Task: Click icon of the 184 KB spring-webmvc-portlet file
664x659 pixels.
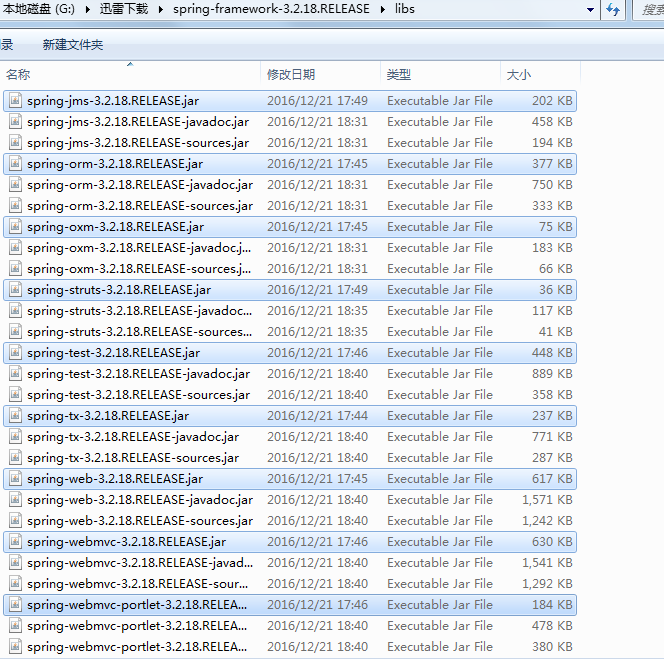Action: click(x=16, y=605)
